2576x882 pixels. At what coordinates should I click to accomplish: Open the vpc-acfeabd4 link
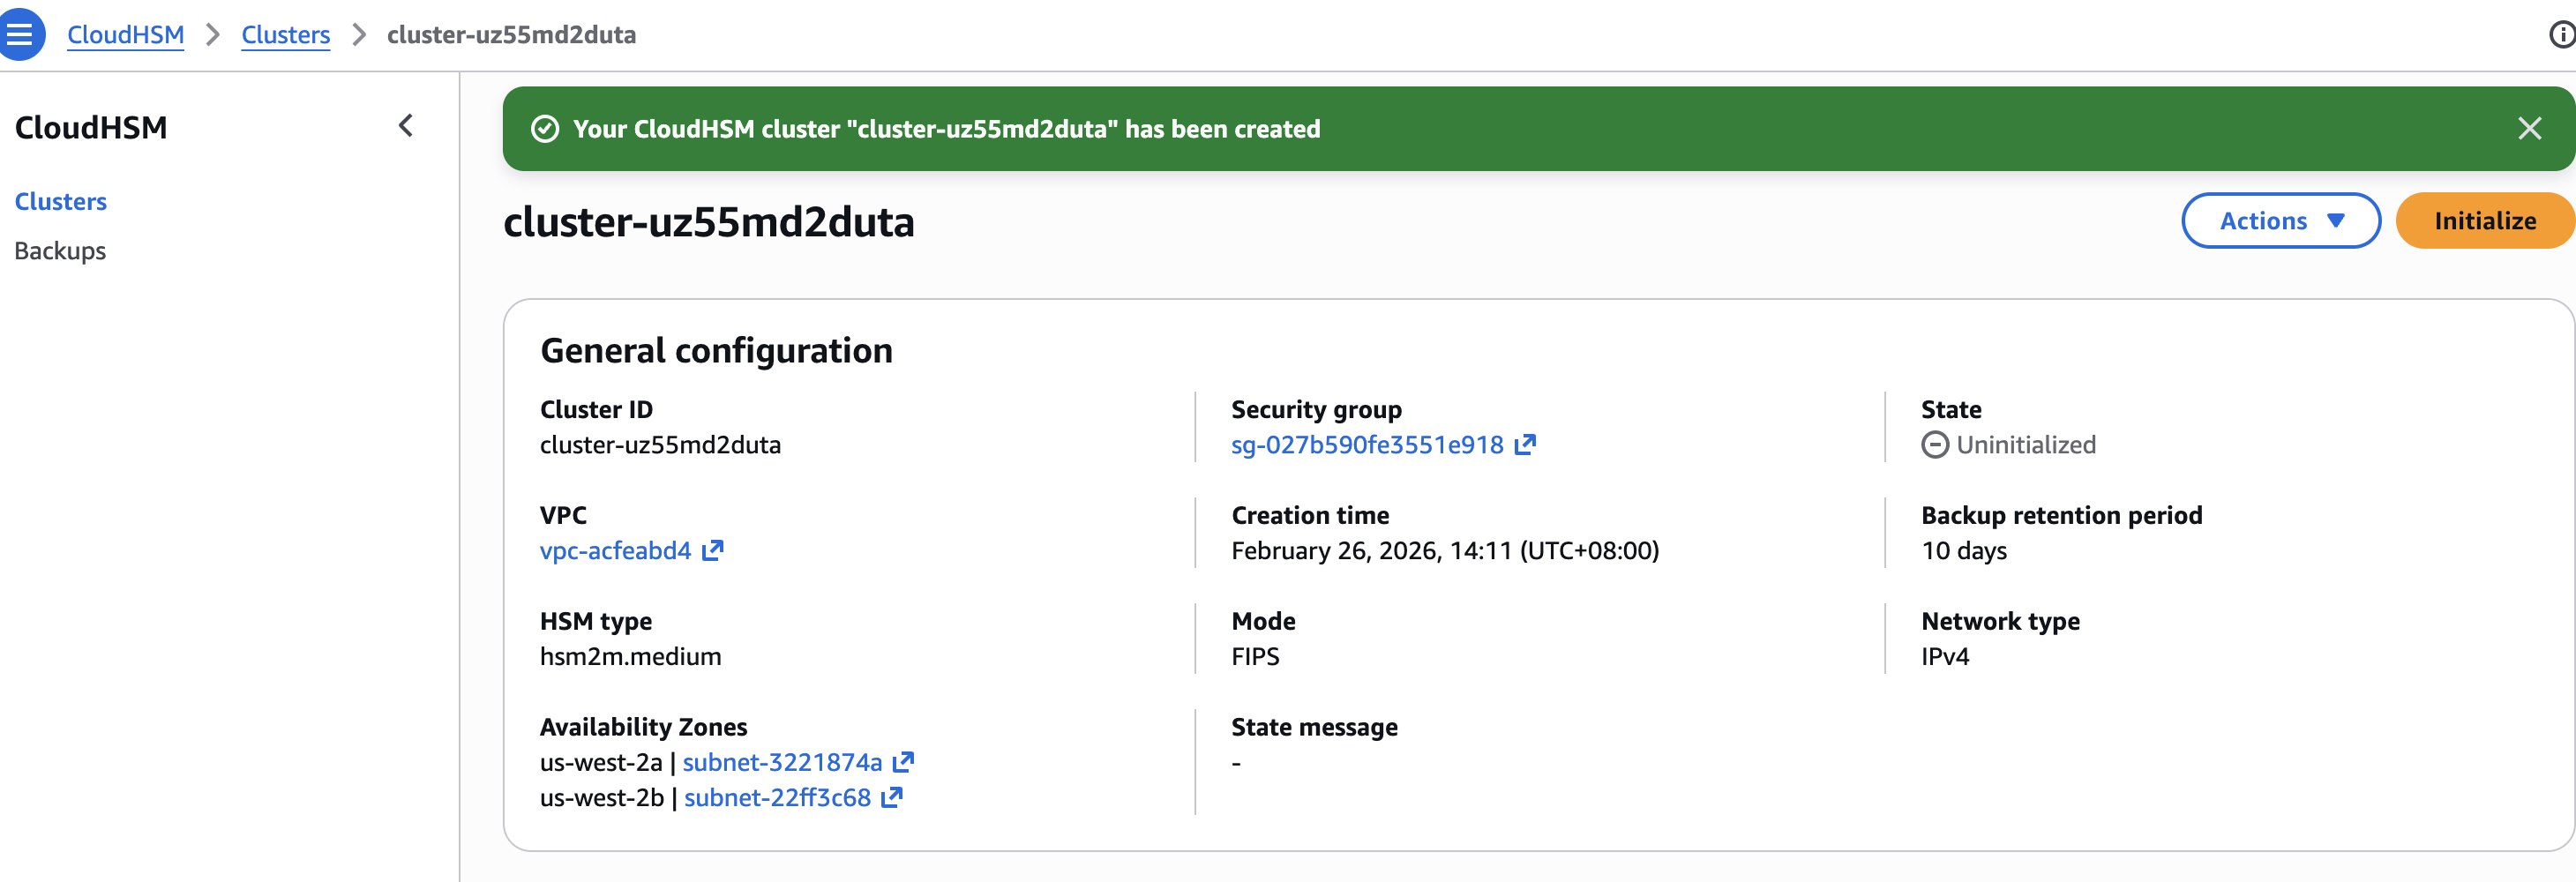click(615, 551)
